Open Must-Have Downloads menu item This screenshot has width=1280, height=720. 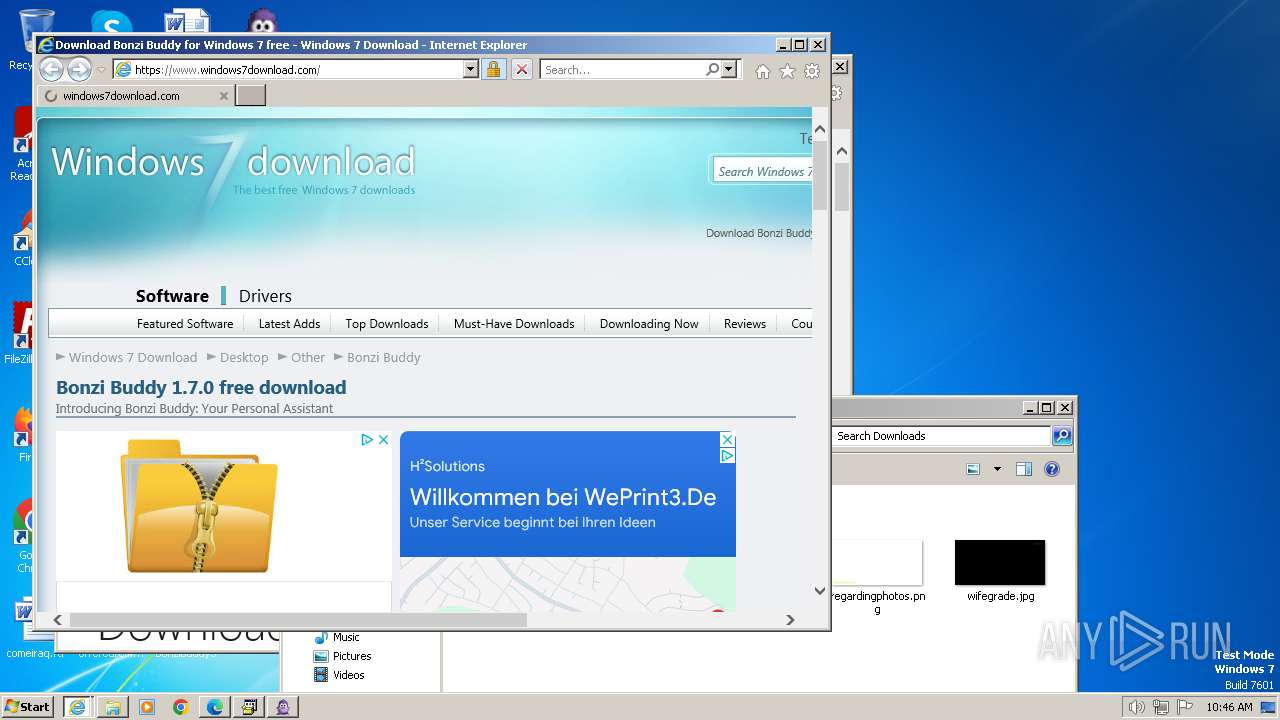pyautogui.click(x=514, y=324)
